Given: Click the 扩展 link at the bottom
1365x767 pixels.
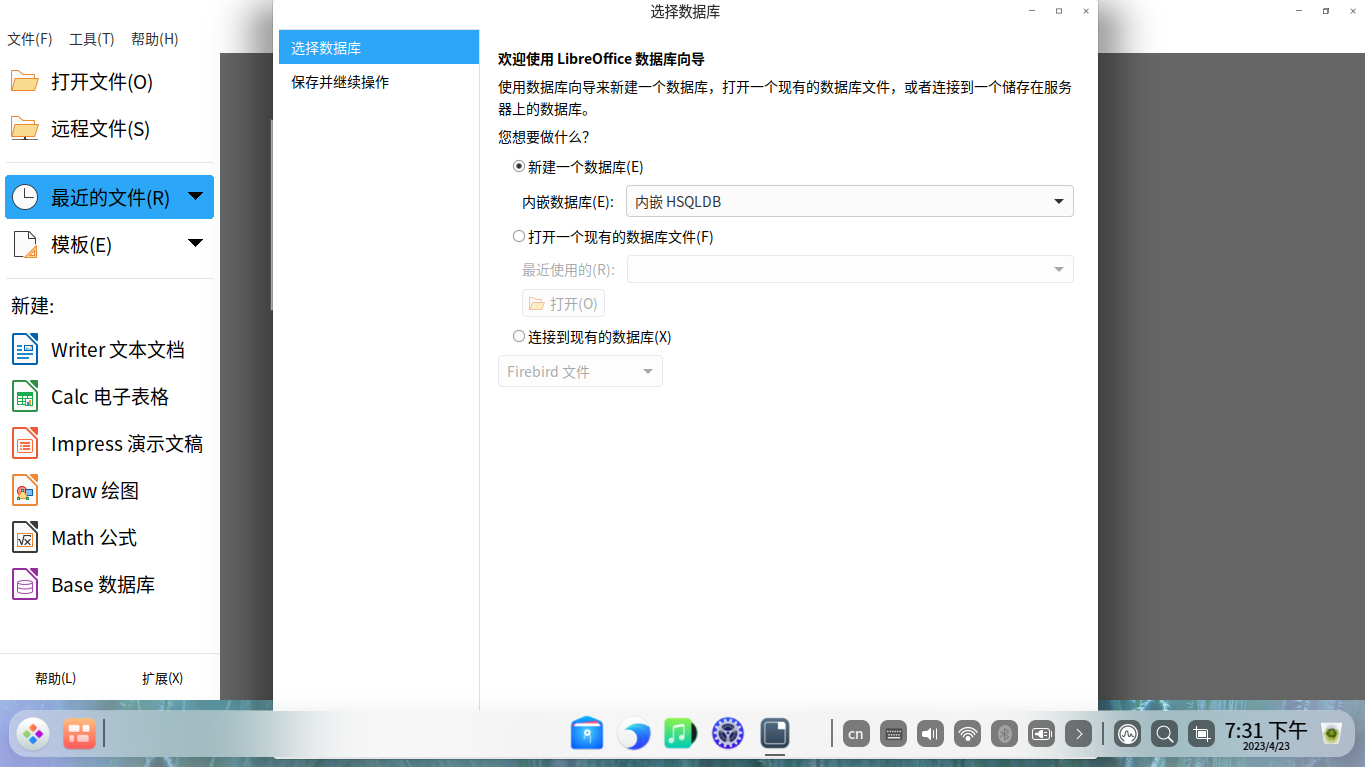Looking at the screenshot, I should click(x=163, y=678).
